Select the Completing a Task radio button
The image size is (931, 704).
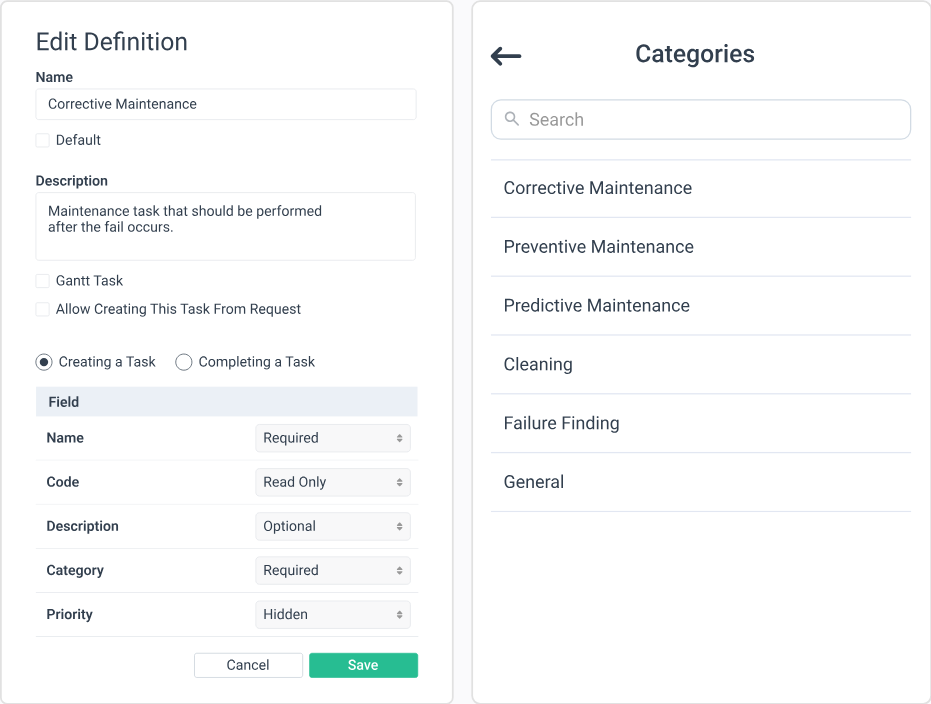click(x=184, y=362)
